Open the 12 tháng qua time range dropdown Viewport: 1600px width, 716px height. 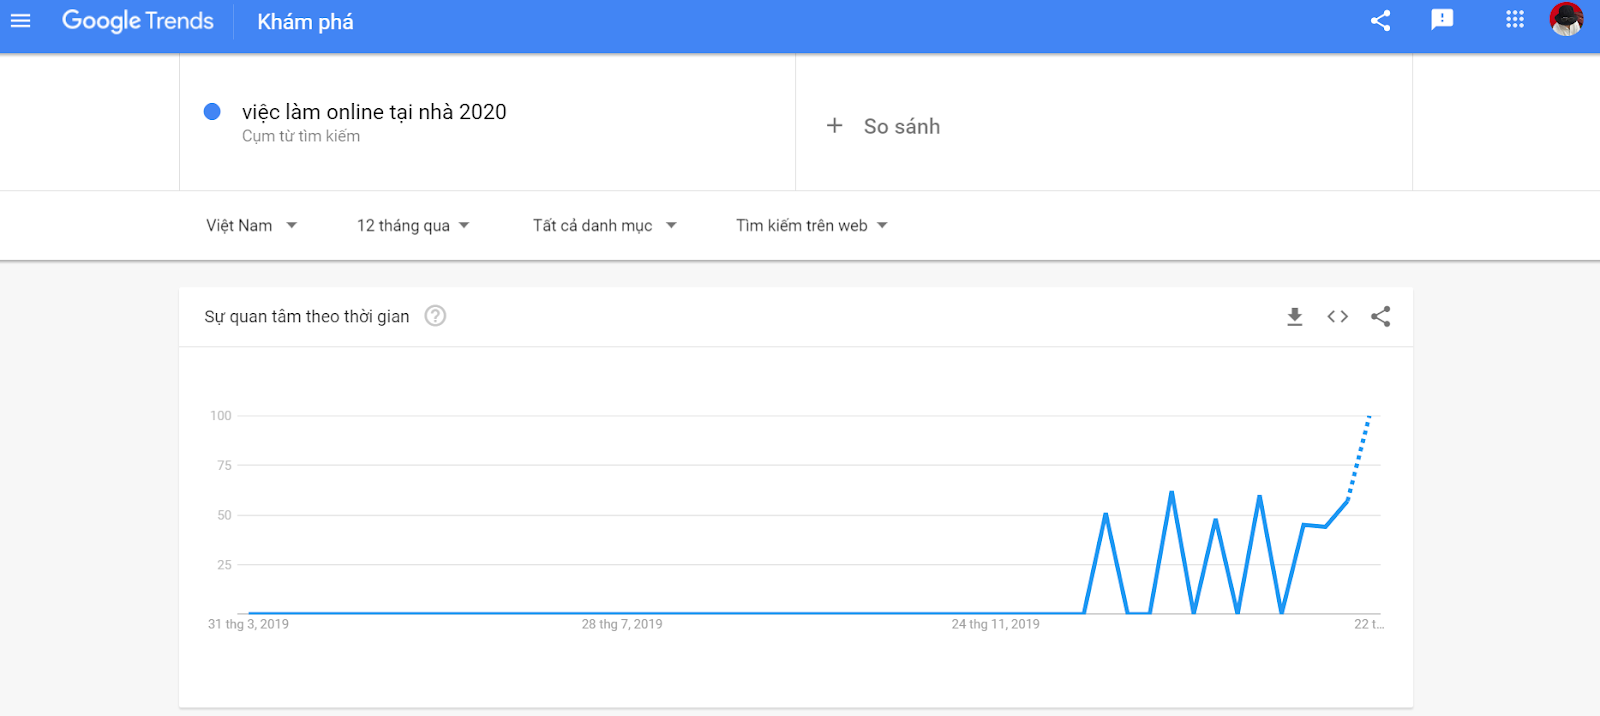click(x=413, y=226)
